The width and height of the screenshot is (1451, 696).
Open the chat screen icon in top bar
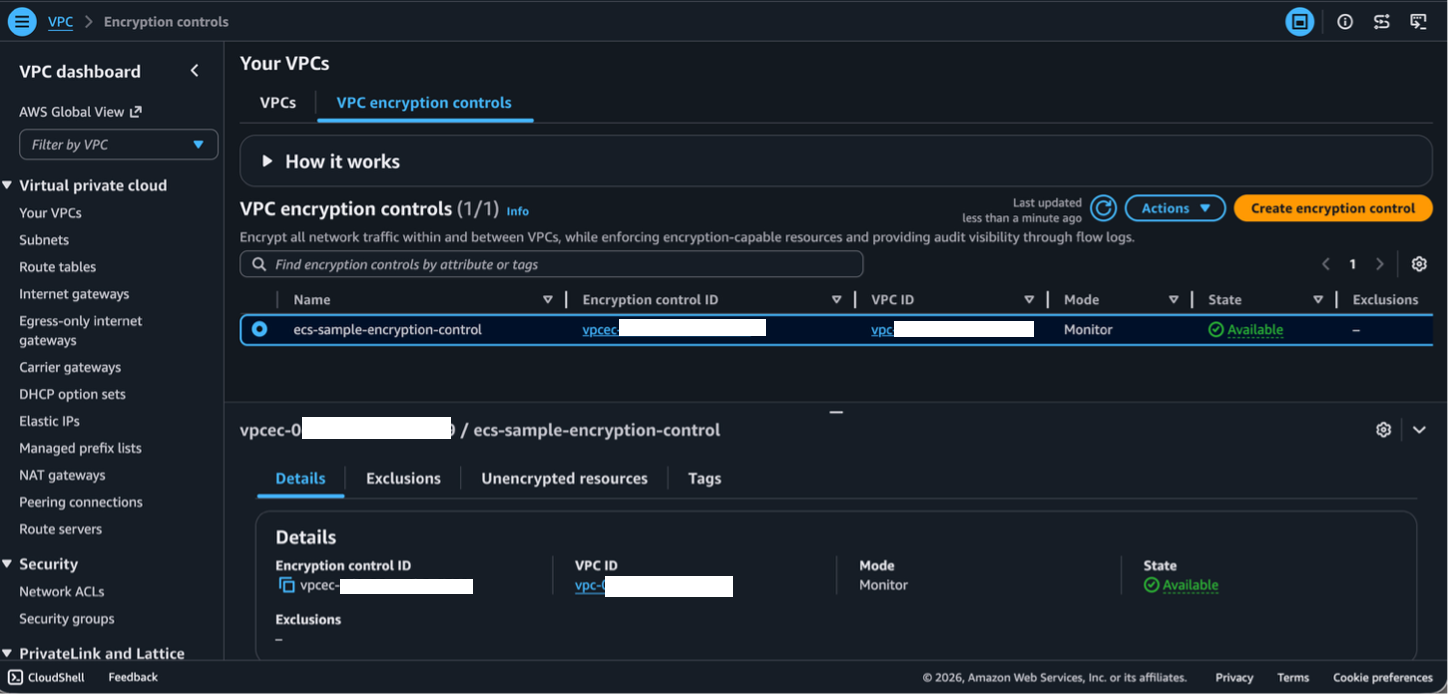1418,22
